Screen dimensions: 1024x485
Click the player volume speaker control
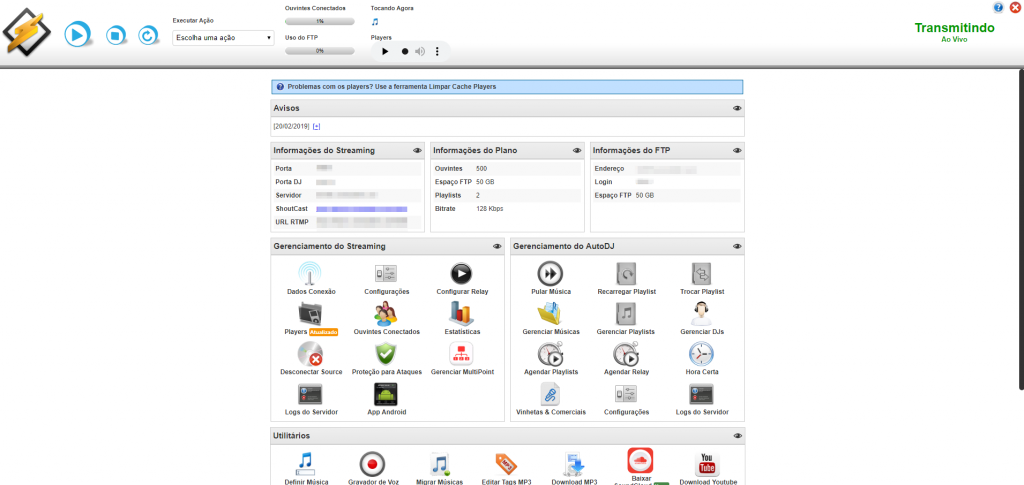click(420, 51)
